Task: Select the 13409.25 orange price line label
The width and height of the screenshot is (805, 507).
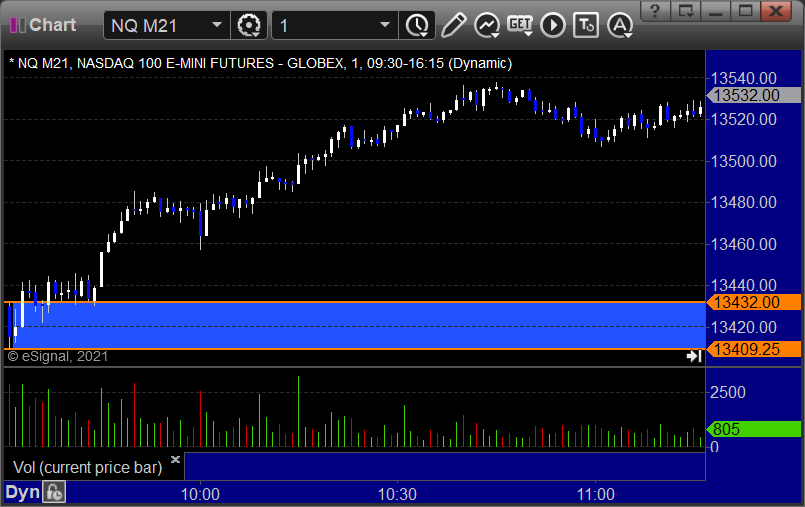Action: click(x=753, y=349)
